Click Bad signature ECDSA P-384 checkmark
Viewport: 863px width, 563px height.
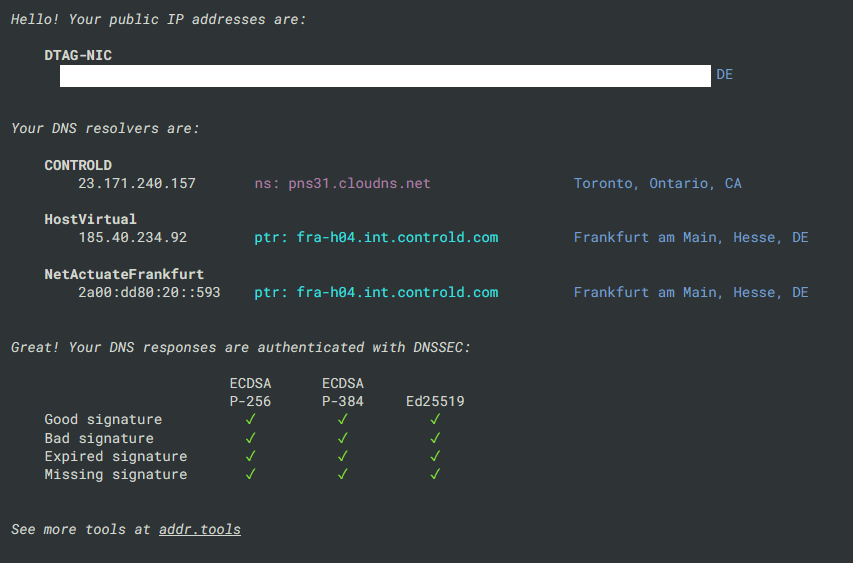click(x=342, y=438)
